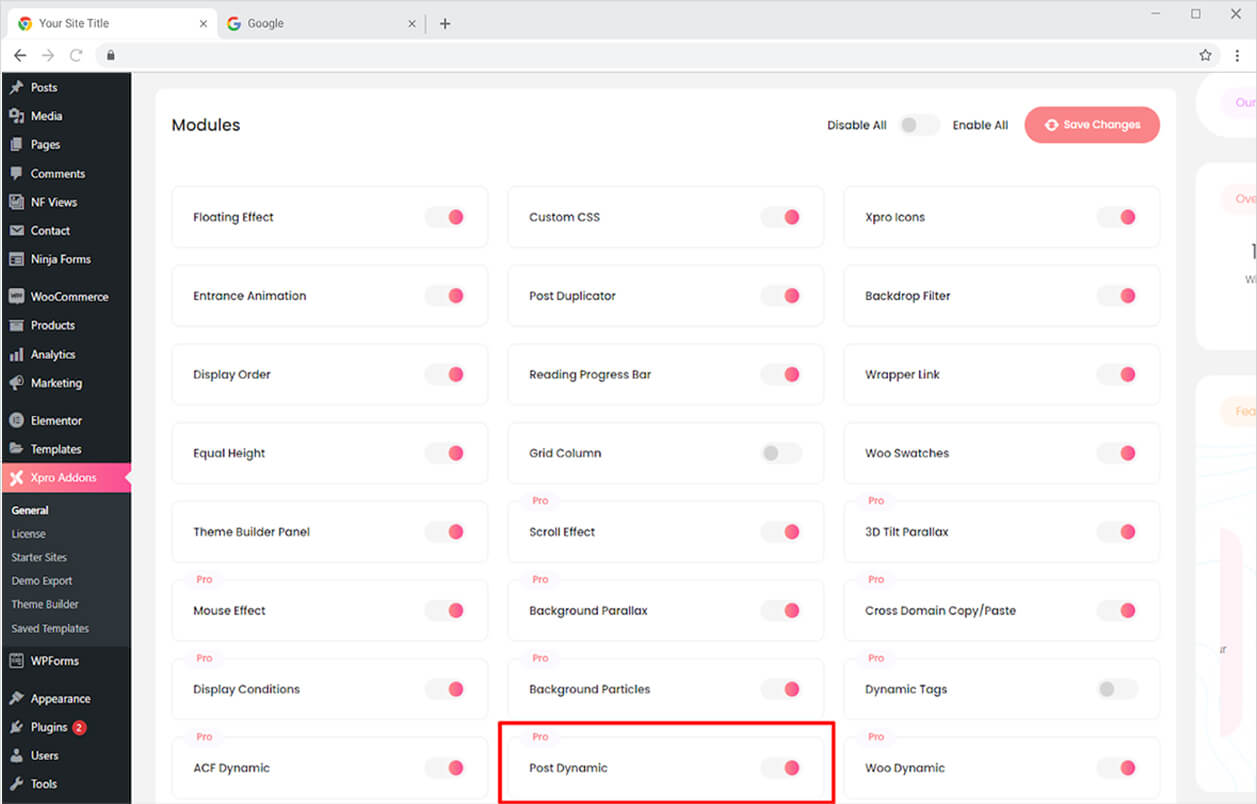Click the browser address bar
This screenshot has height=804, width=1257.
655,55
